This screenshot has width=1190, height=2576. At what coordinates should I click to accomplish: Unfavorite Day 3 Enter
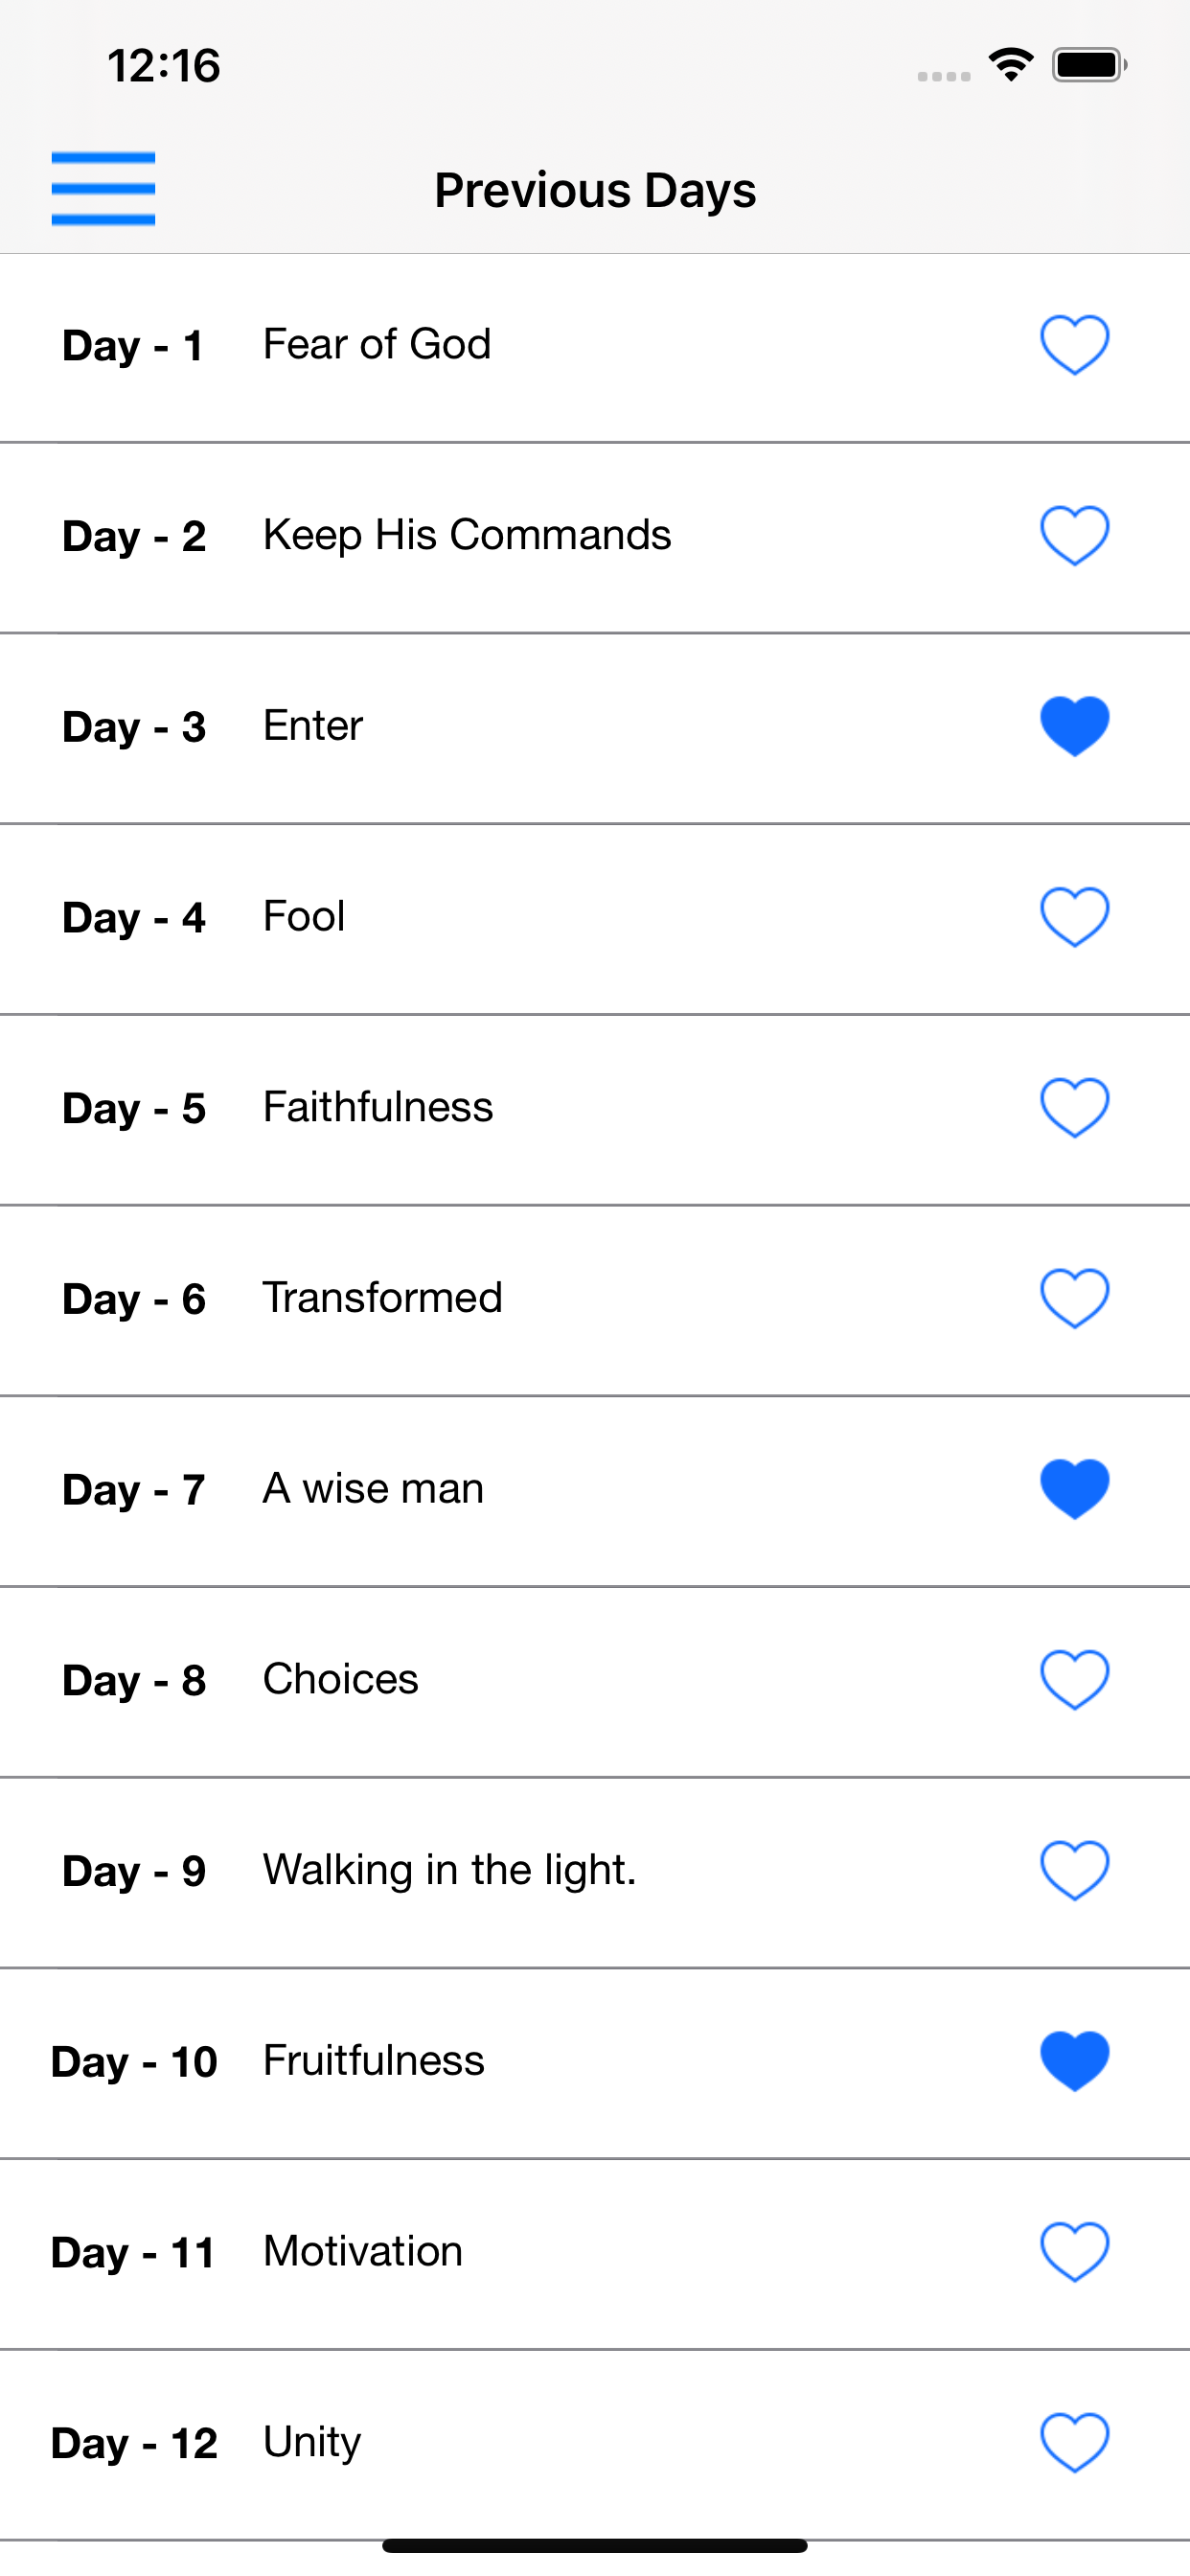pyautogui.click(x=1075, y=726)
